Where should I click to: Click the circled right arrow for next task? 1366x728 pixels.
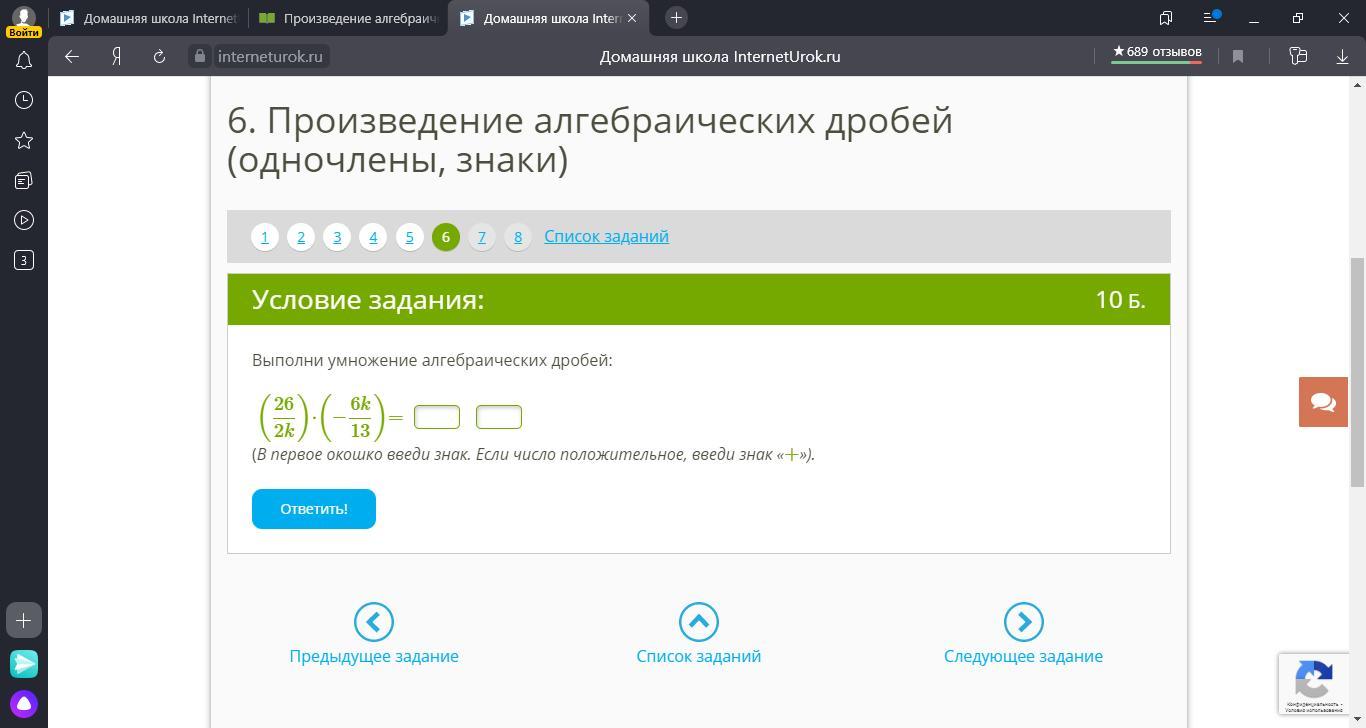pos(1023,622)
